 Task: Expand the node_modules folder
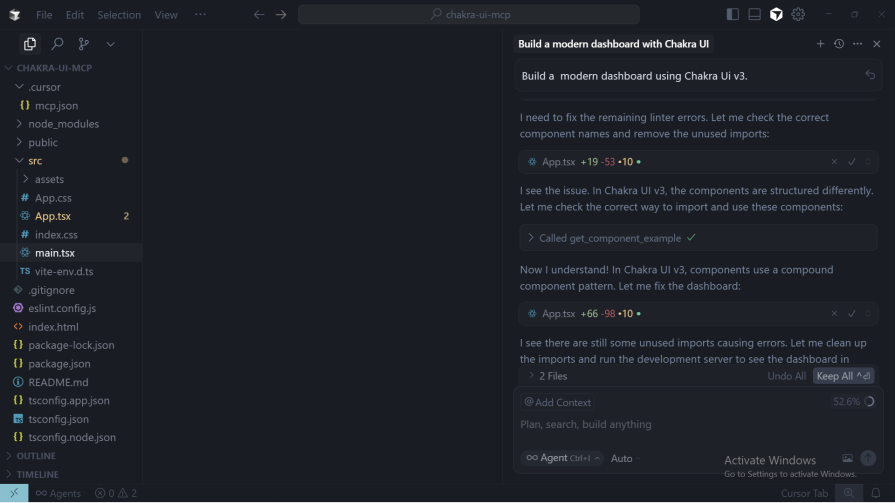(64, 124)
